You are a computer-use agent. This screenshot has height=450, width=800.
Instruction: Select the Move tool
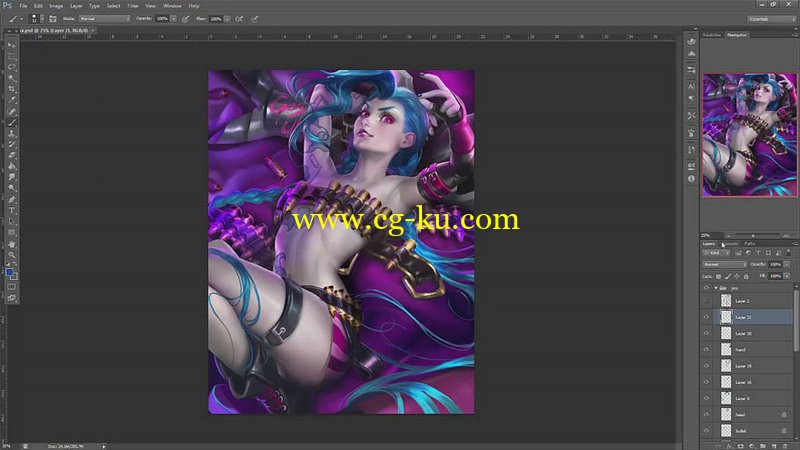pos(11,45)
